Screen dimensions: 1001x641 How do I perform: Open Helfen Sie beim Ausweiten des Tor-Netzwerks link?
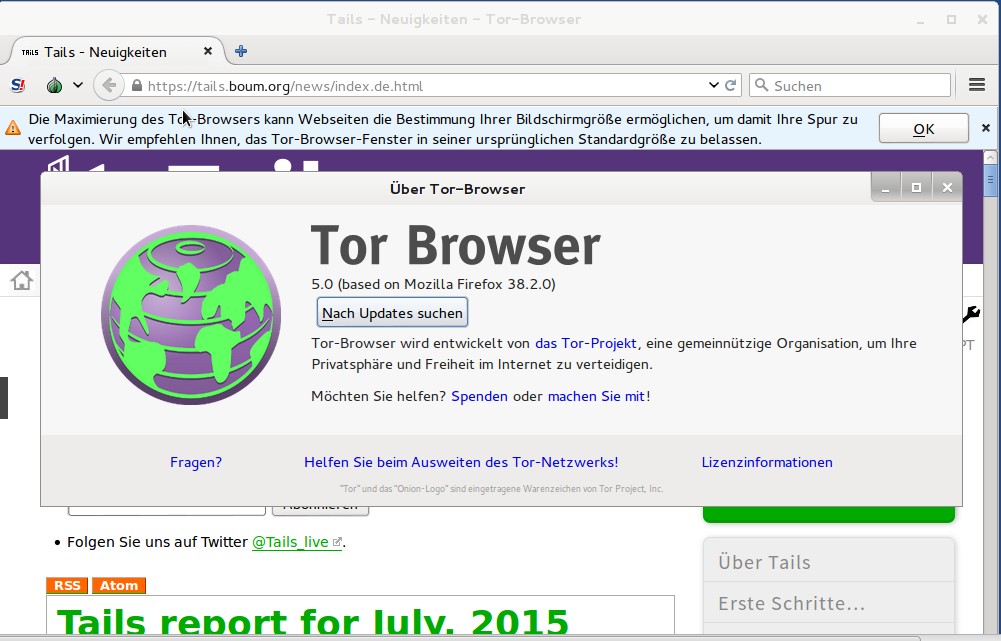click(461, 462)
